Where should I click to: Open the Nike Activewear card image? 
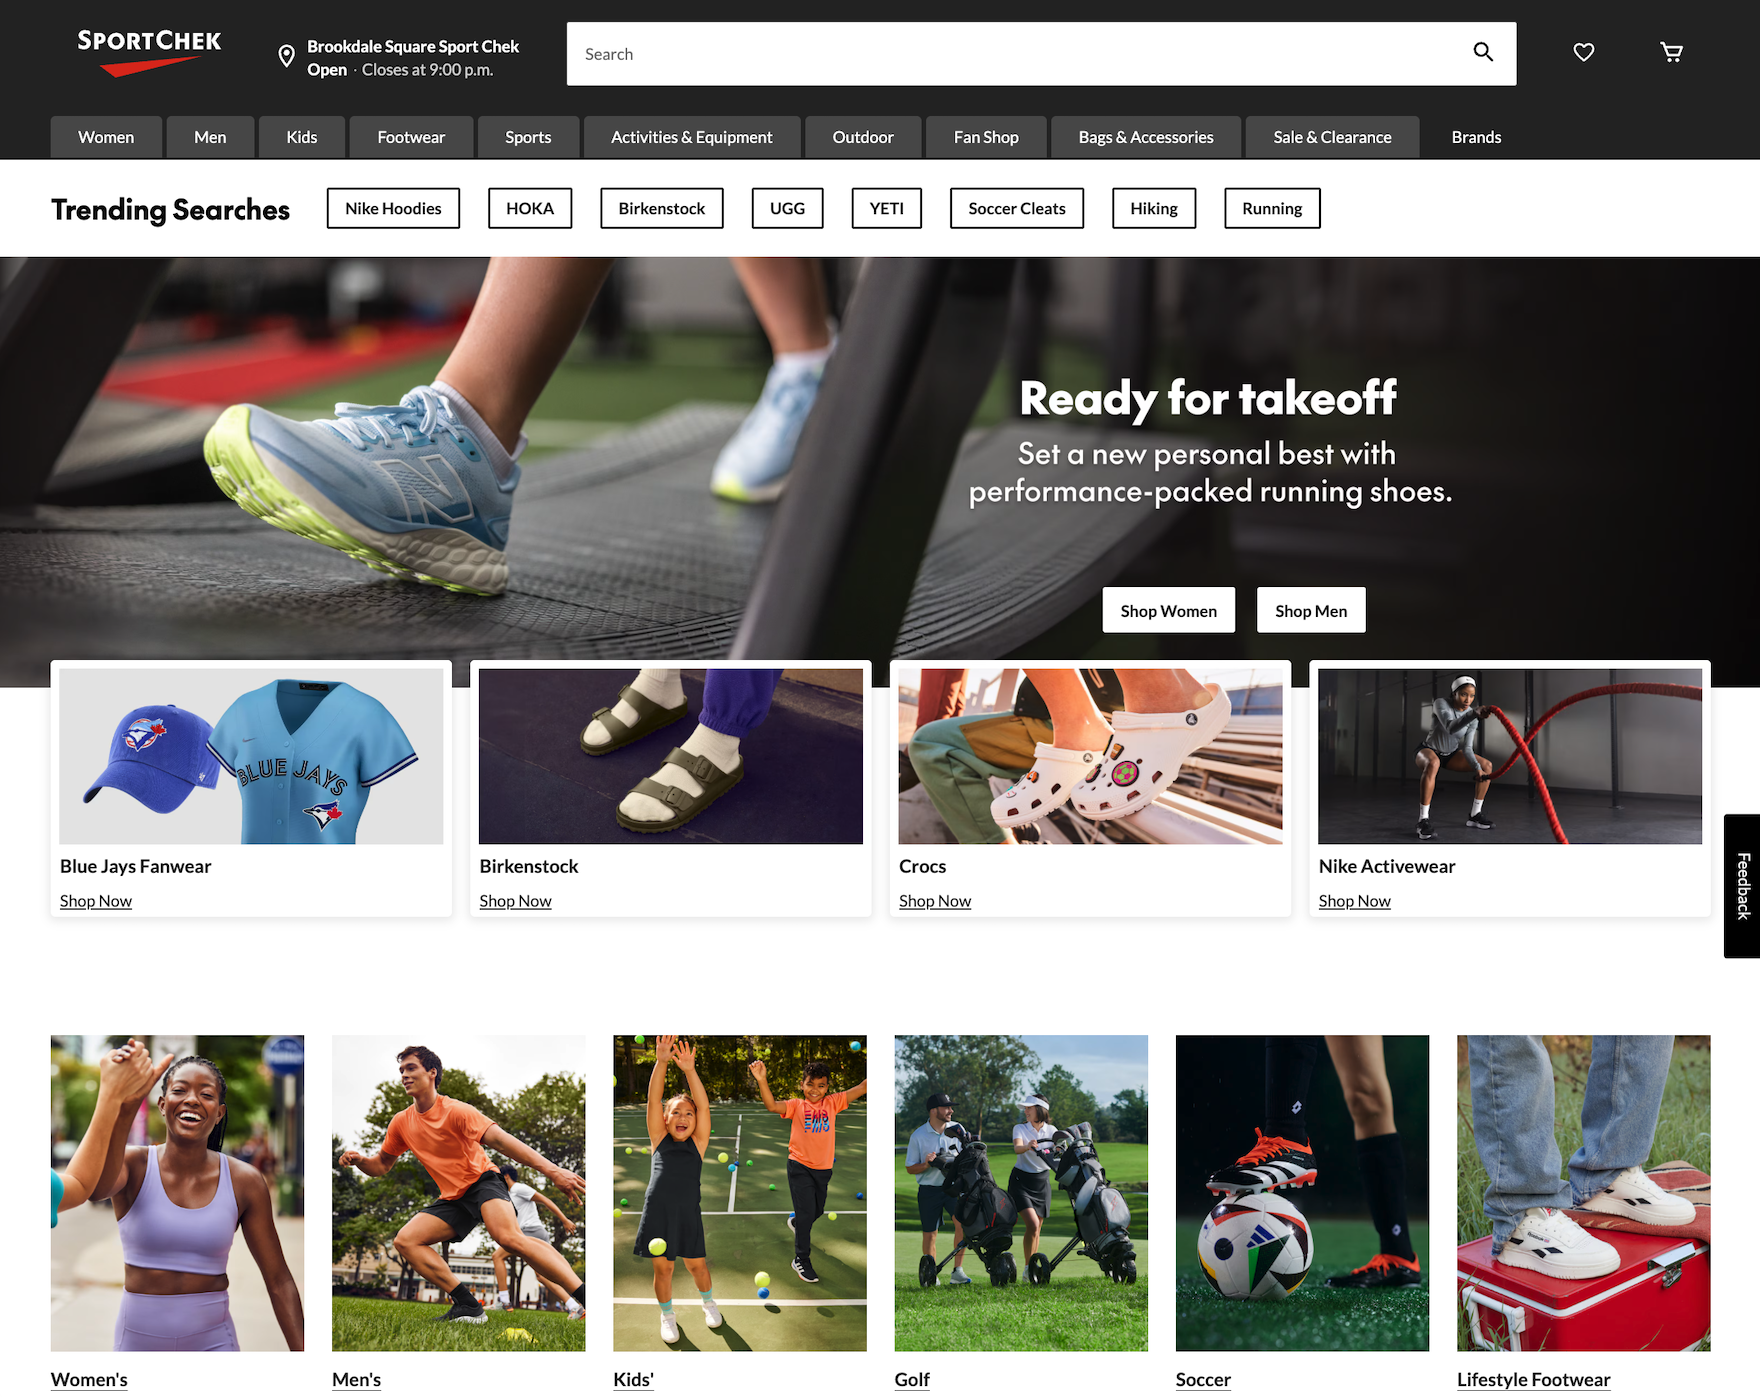click(x=1509, y=756)
